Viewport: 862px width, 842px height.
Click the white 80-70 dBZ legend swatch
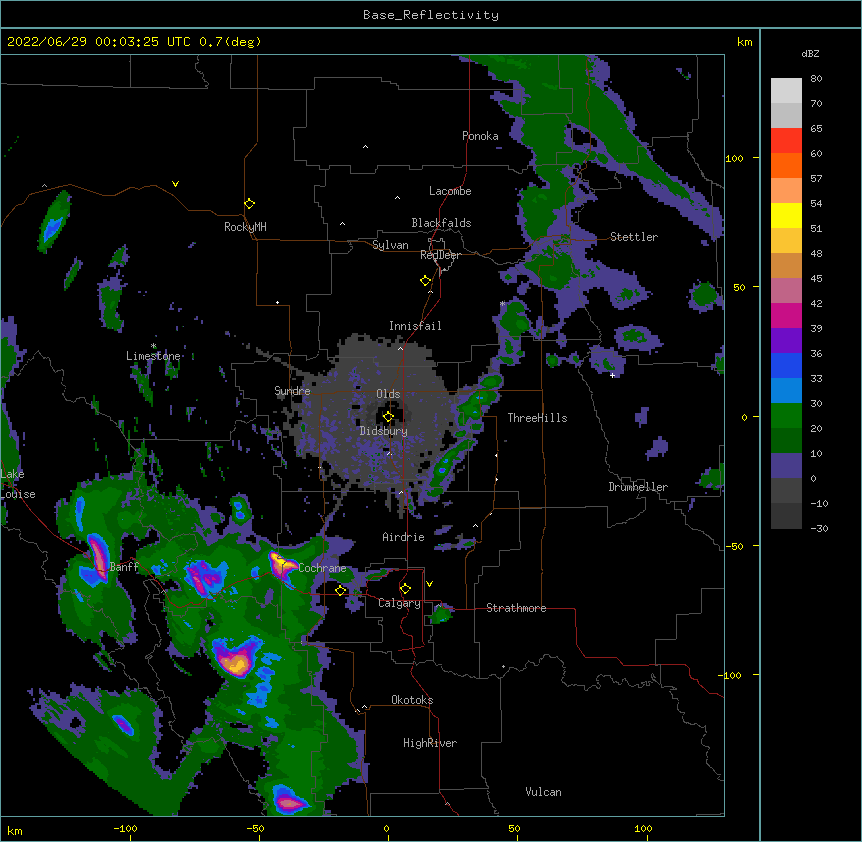click(x=786, y=91)
